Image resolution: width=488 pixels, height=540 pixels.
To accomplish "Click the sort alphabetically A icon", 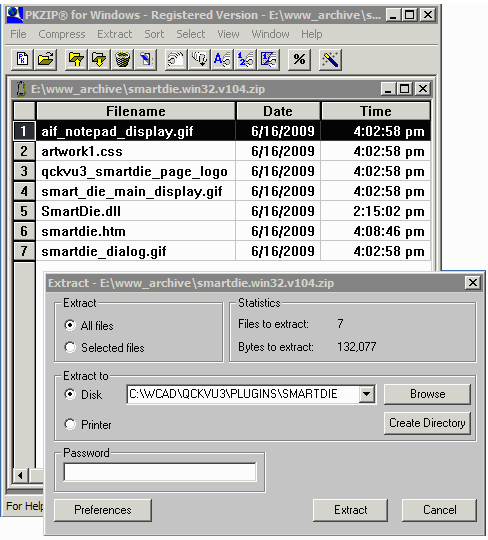I will click(222, 60).
